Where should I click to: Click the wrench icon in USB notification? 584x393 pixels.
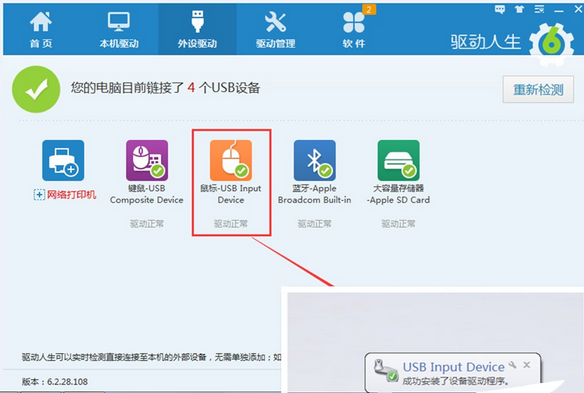coord(513,365)
